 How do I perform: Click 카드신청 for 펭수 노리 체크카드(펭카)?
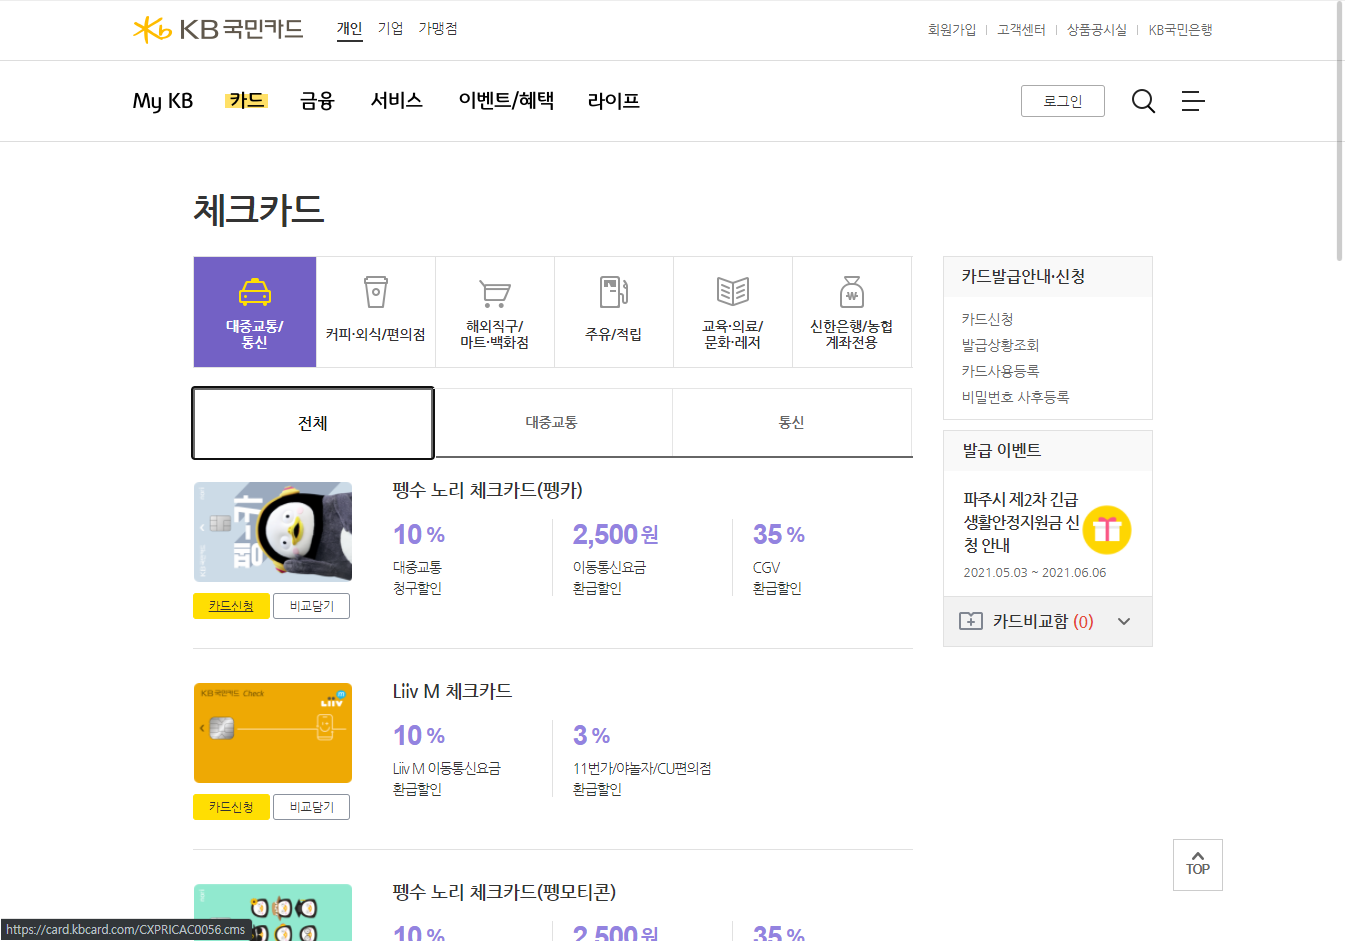pyautogui.click(x=231, y=606)
